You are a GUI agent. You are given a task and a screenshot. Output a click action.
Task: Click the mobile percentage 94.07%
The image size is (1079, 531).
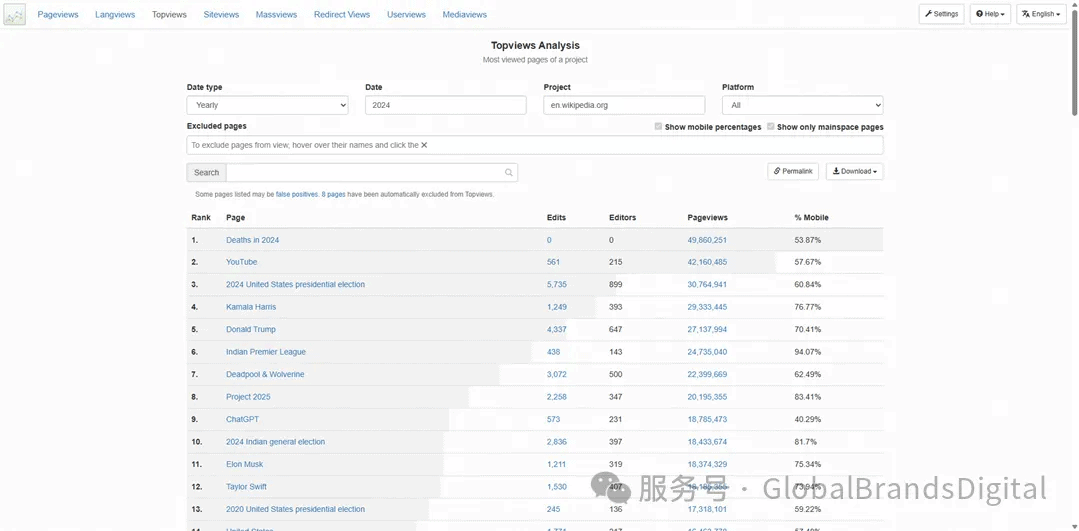pyautogui.click(x=808, y=352)
